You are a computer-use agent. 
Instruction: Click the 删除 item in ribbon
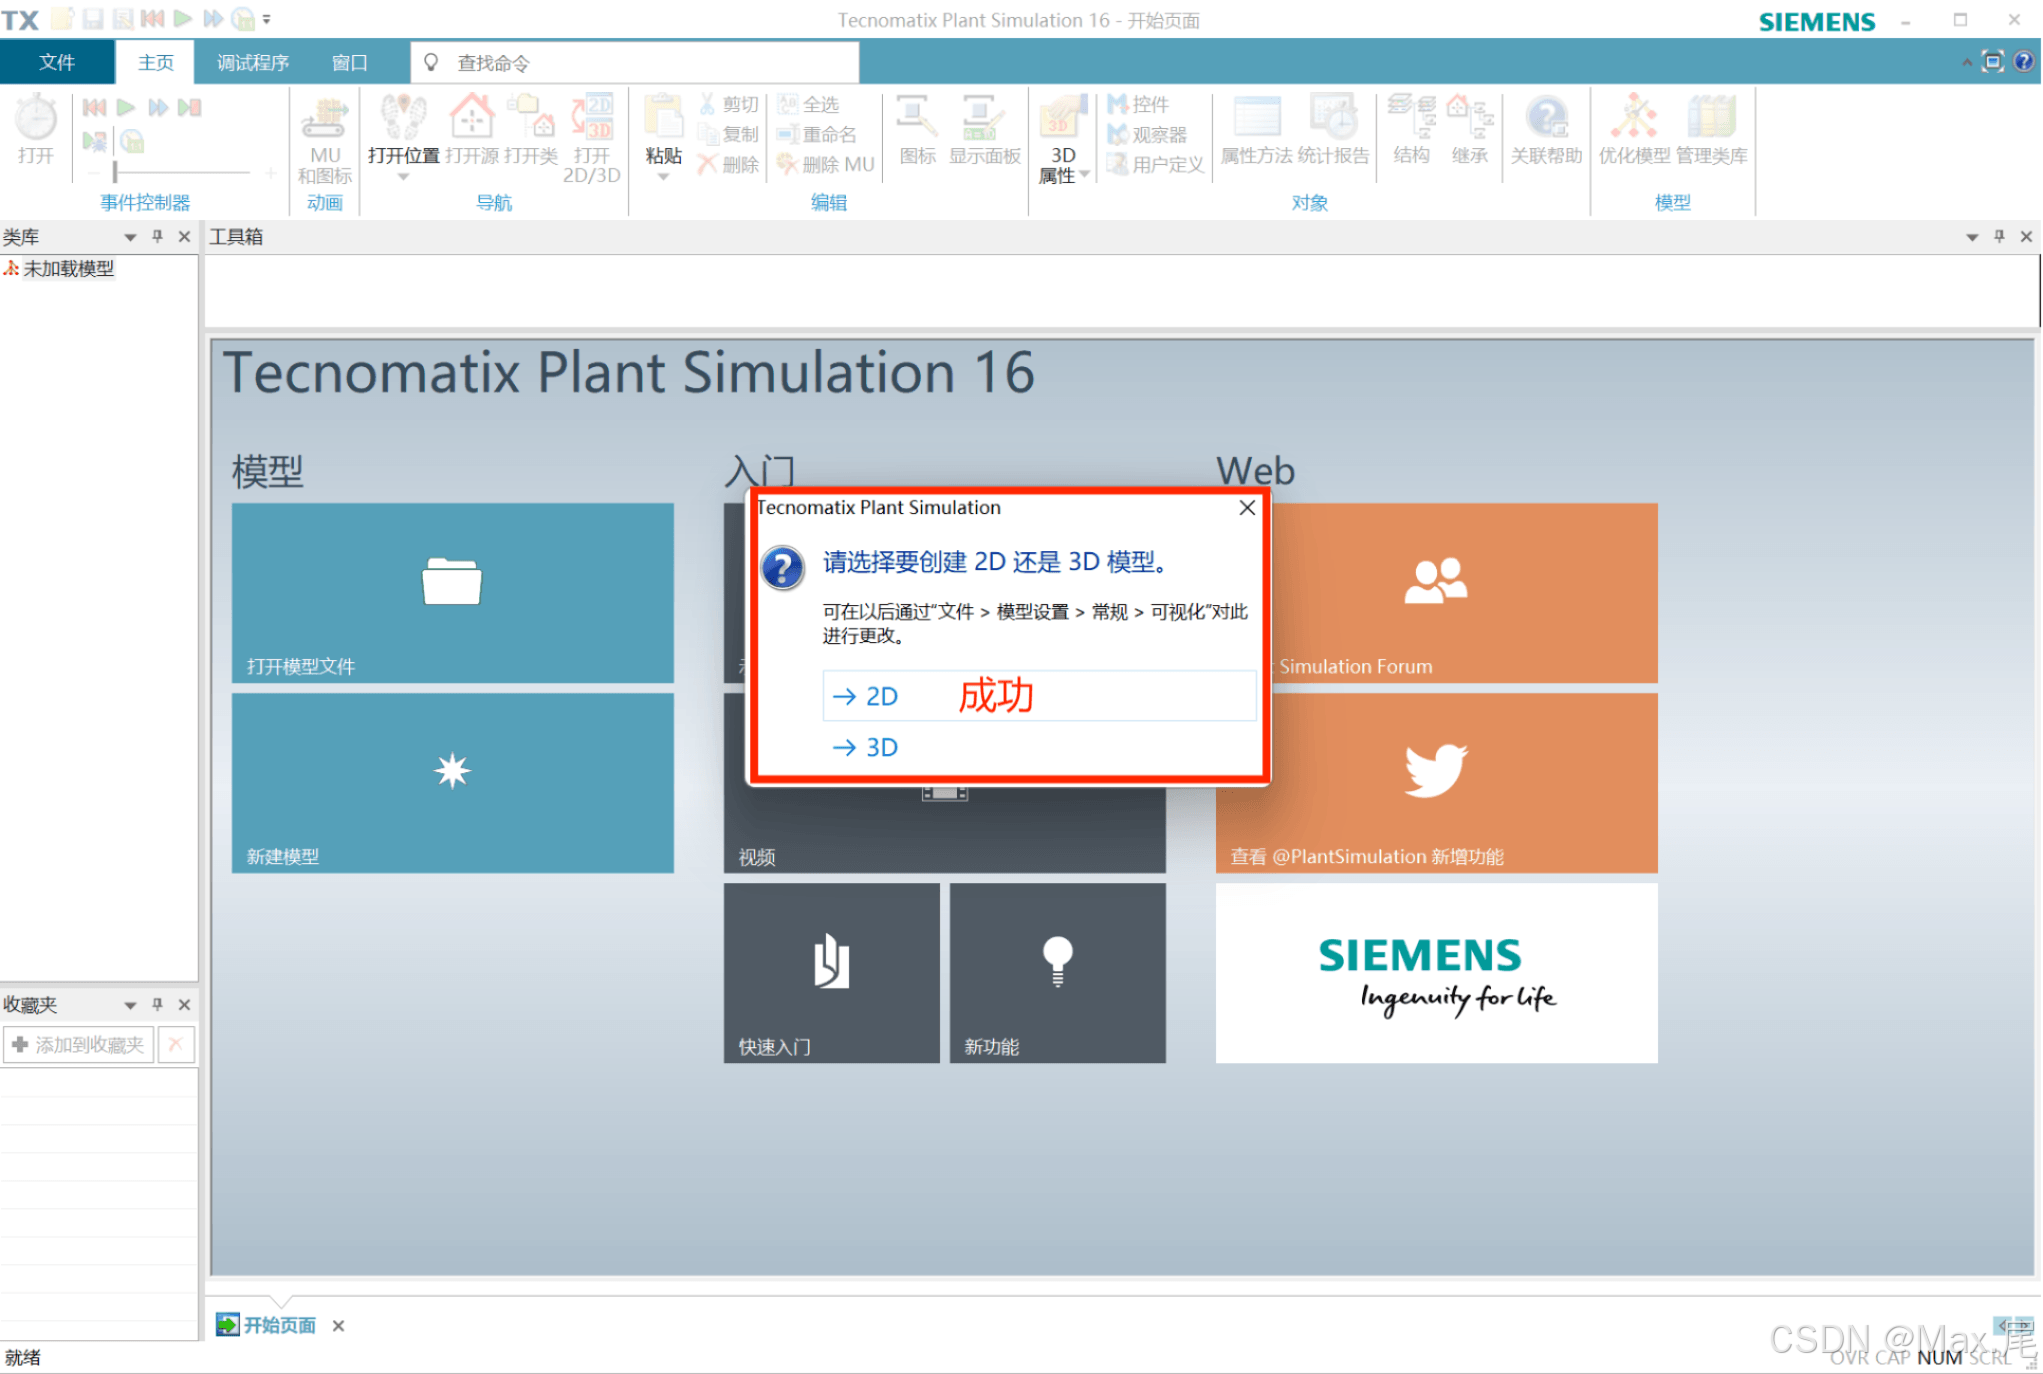coord(729,164)
